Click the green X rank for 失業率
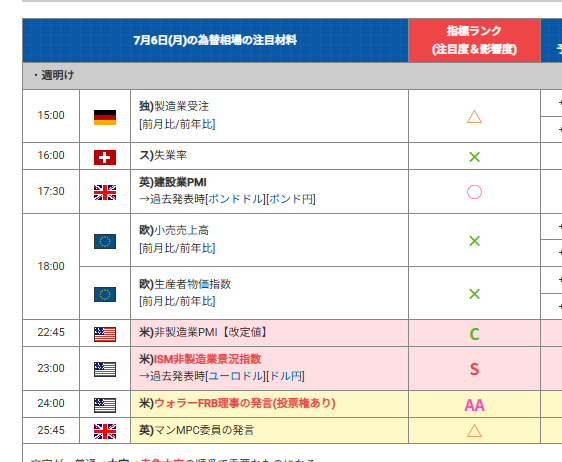Image resolution: width=562 pixels, height=462 pixels. pos(474,157)
